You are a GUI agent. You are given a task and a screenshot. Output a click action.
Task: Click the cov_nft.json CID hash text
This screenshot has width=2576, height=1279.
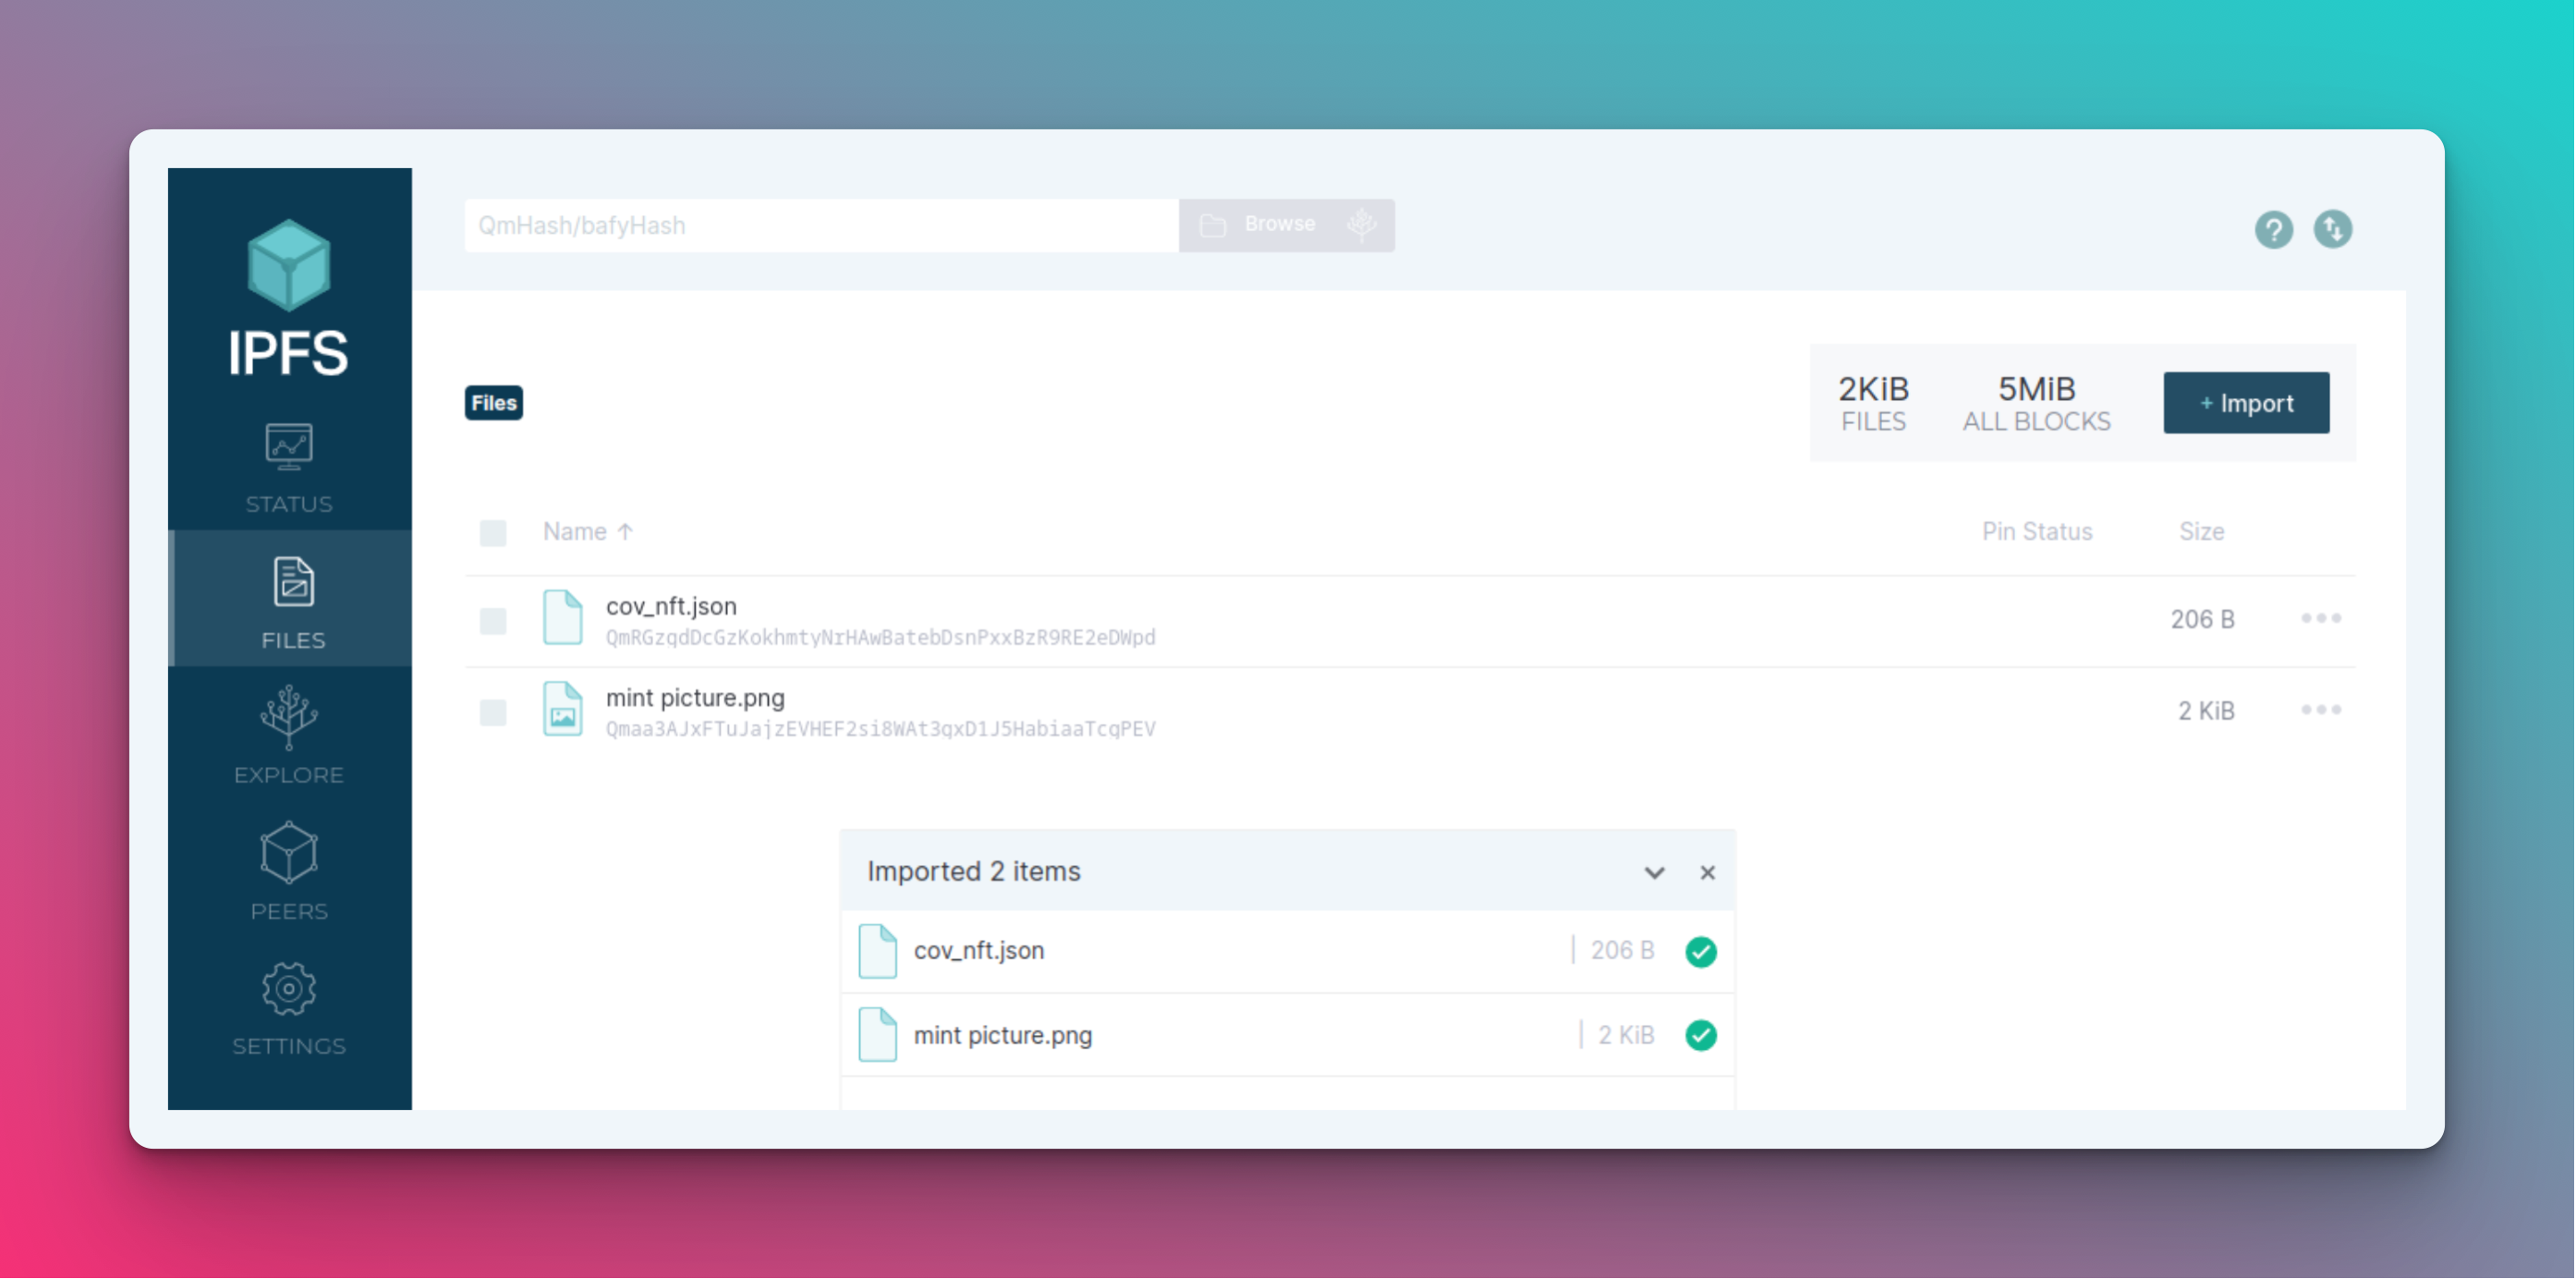[880, 638]
